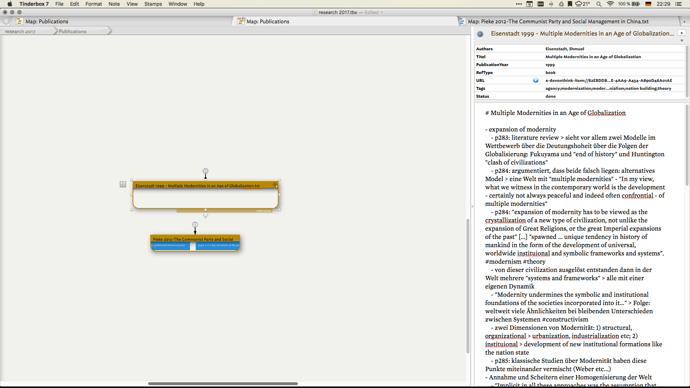Screen dimensions: 690x388
Task: Go to research 2017 breadcrumb
Action: [x=20, y=31]
